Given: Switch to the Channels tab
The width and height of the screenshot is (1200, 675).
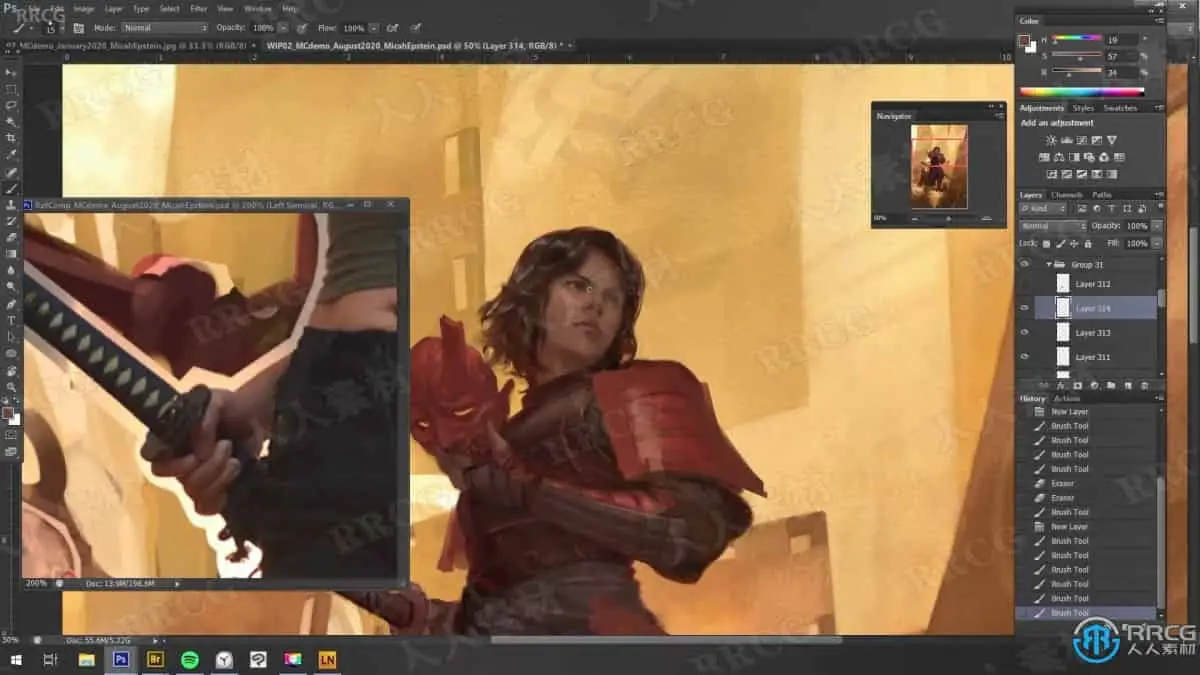Looking at the screenshot, I should click(x=1066, y=194).
